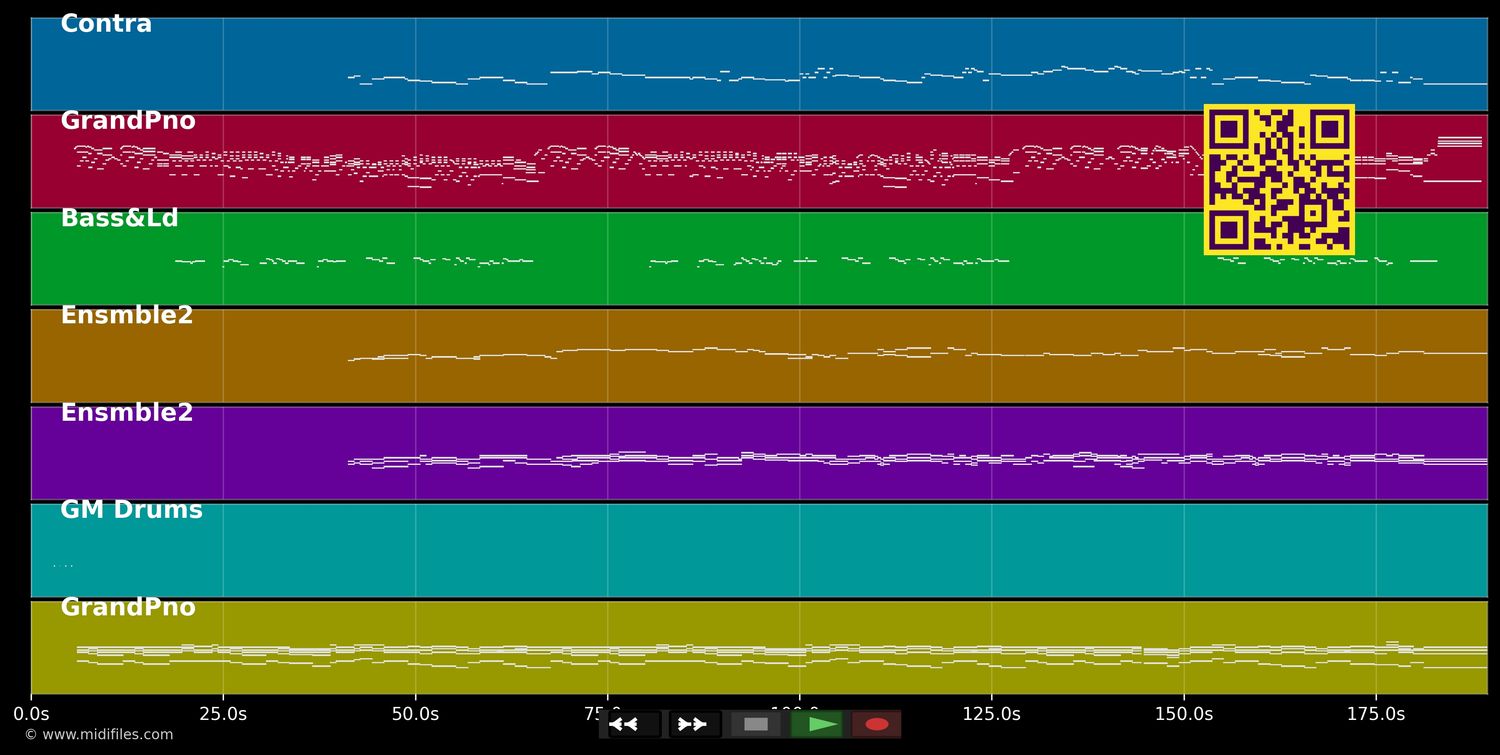The image size is (1500, 755).
Task: Select the red GrandPno track label
Action: pos(128,121)
